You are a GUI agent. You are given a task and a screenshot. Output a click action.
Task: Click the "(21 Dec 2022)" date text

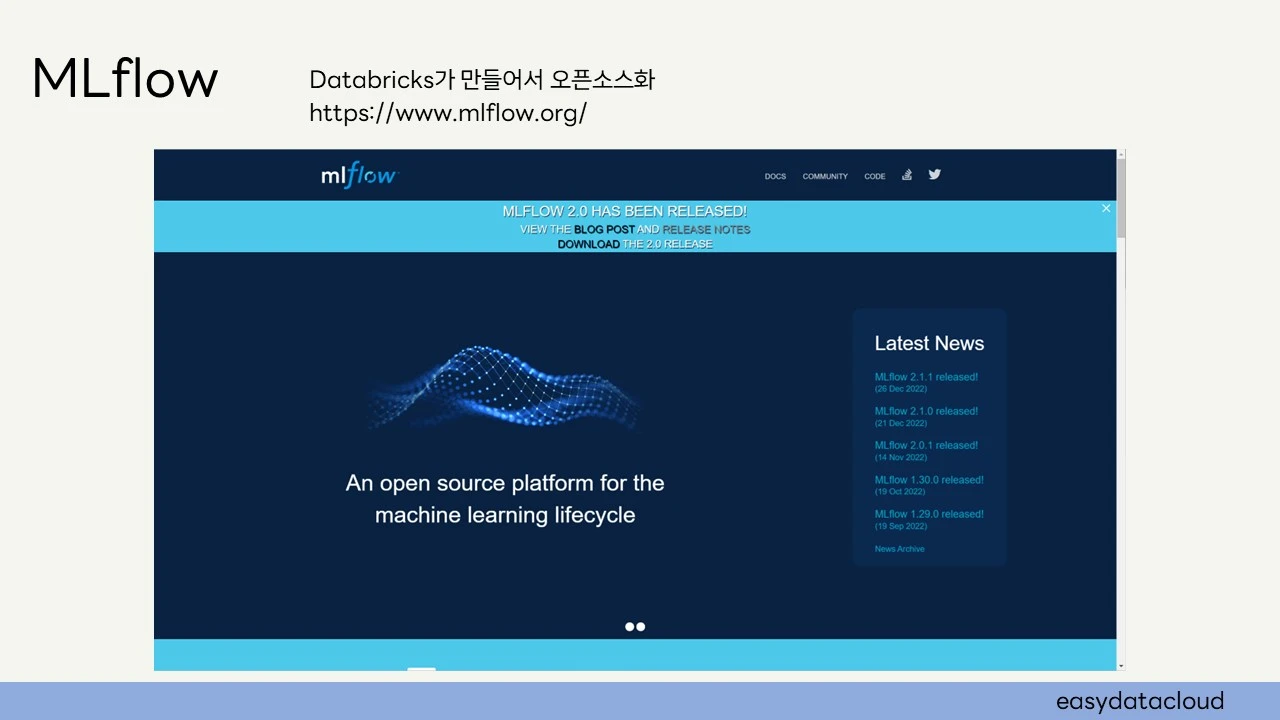pos(900,423)
